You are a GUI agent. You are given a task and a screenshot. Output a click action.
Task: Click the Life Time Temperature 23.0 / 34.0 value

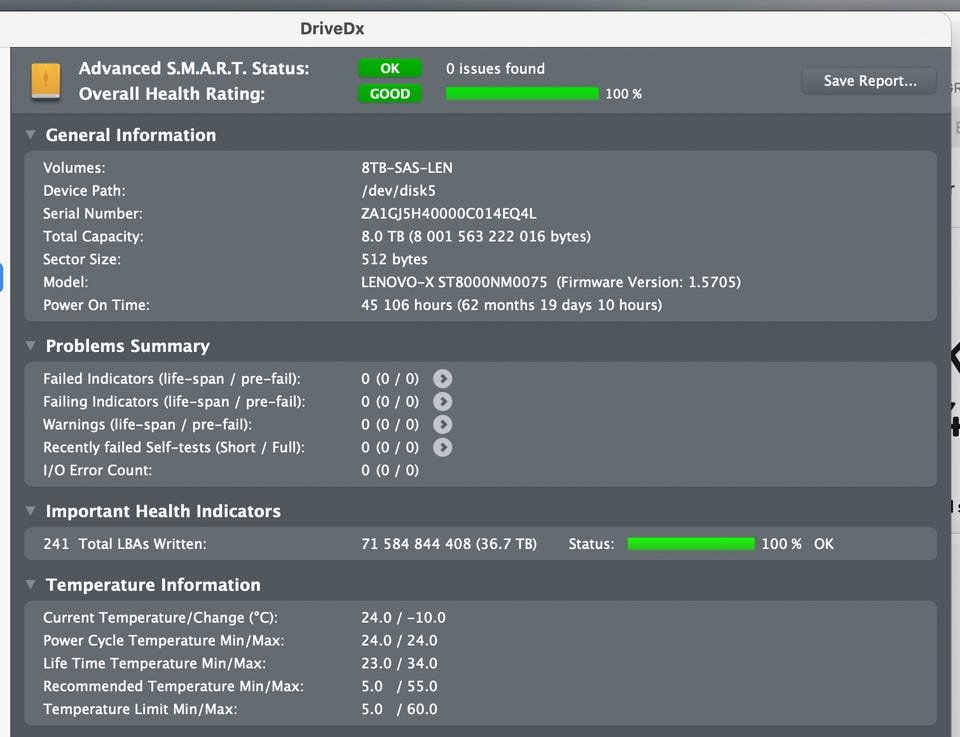[399, 664]
